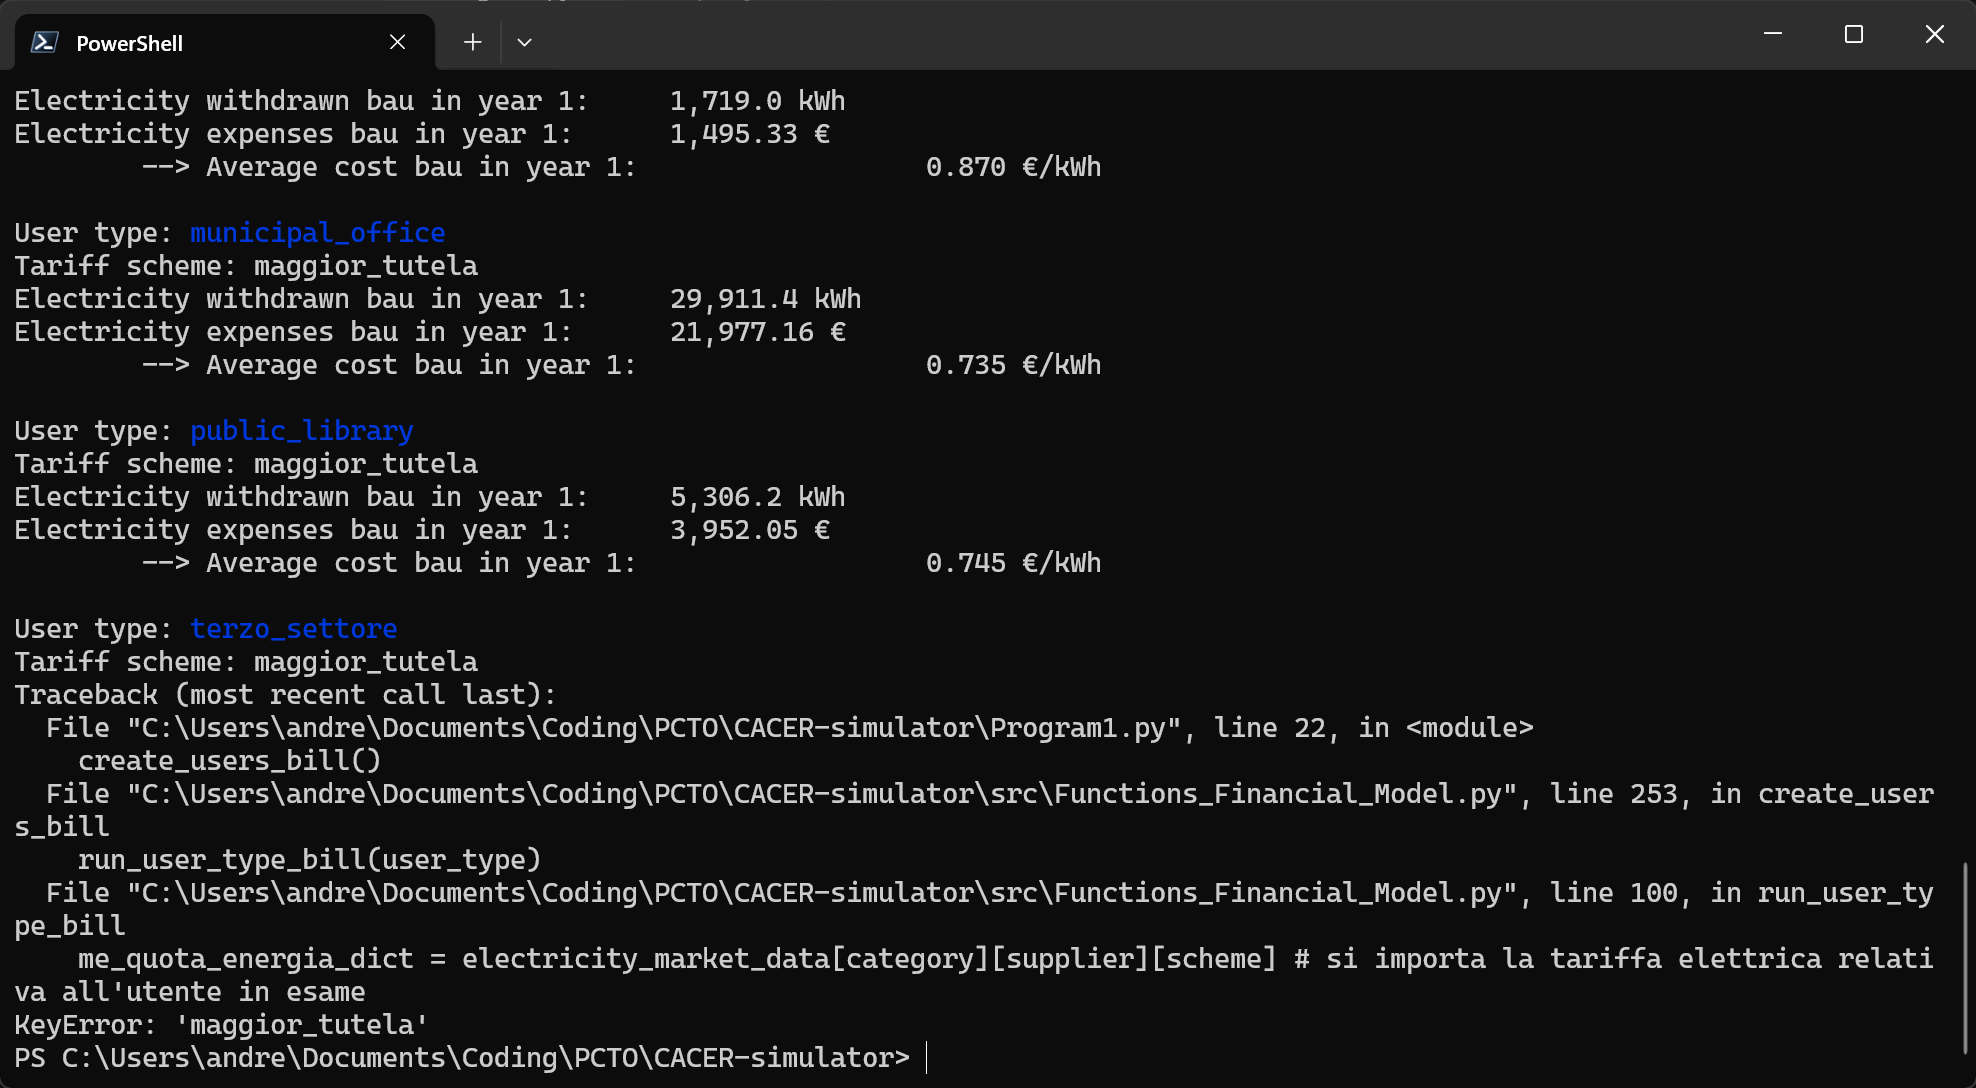1976x1088 pixels.
Task: Click the blue municipal_office user type
Action: (x=317, y=233)
